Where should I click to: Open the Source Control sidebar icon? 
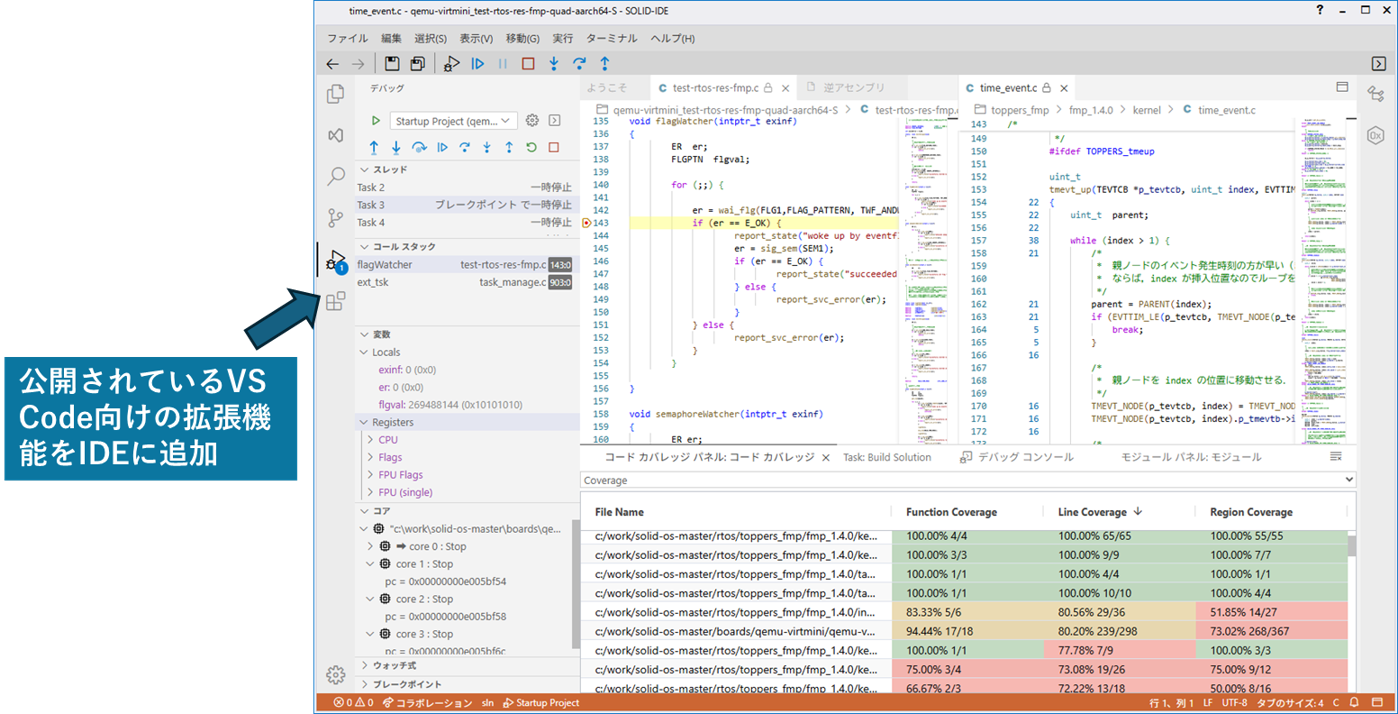point(336,218)
